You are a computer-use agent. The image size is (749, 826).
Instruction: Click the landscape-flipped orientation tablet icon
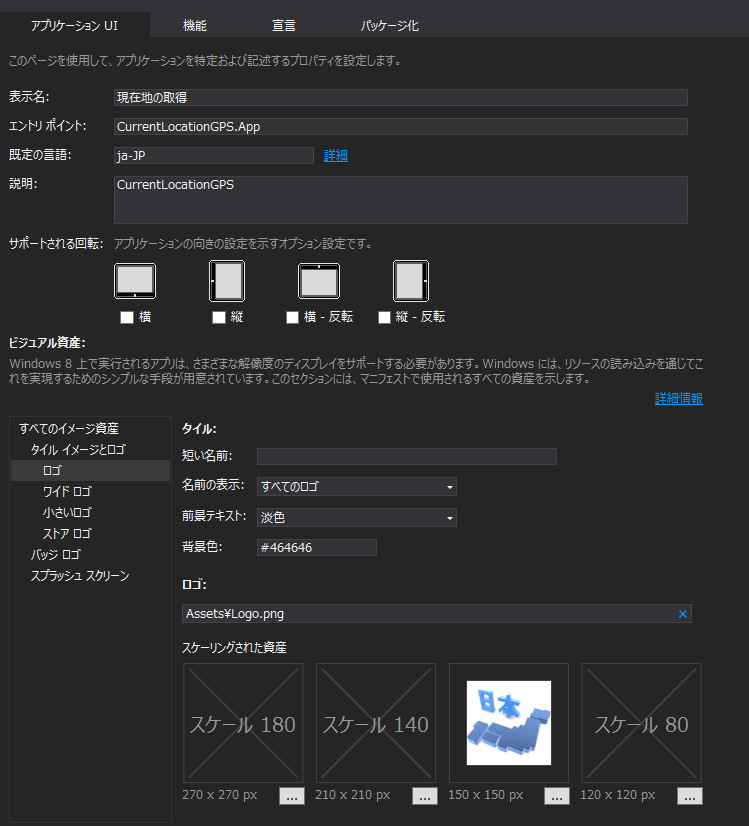pyautogui.click(x=319, y=281)
